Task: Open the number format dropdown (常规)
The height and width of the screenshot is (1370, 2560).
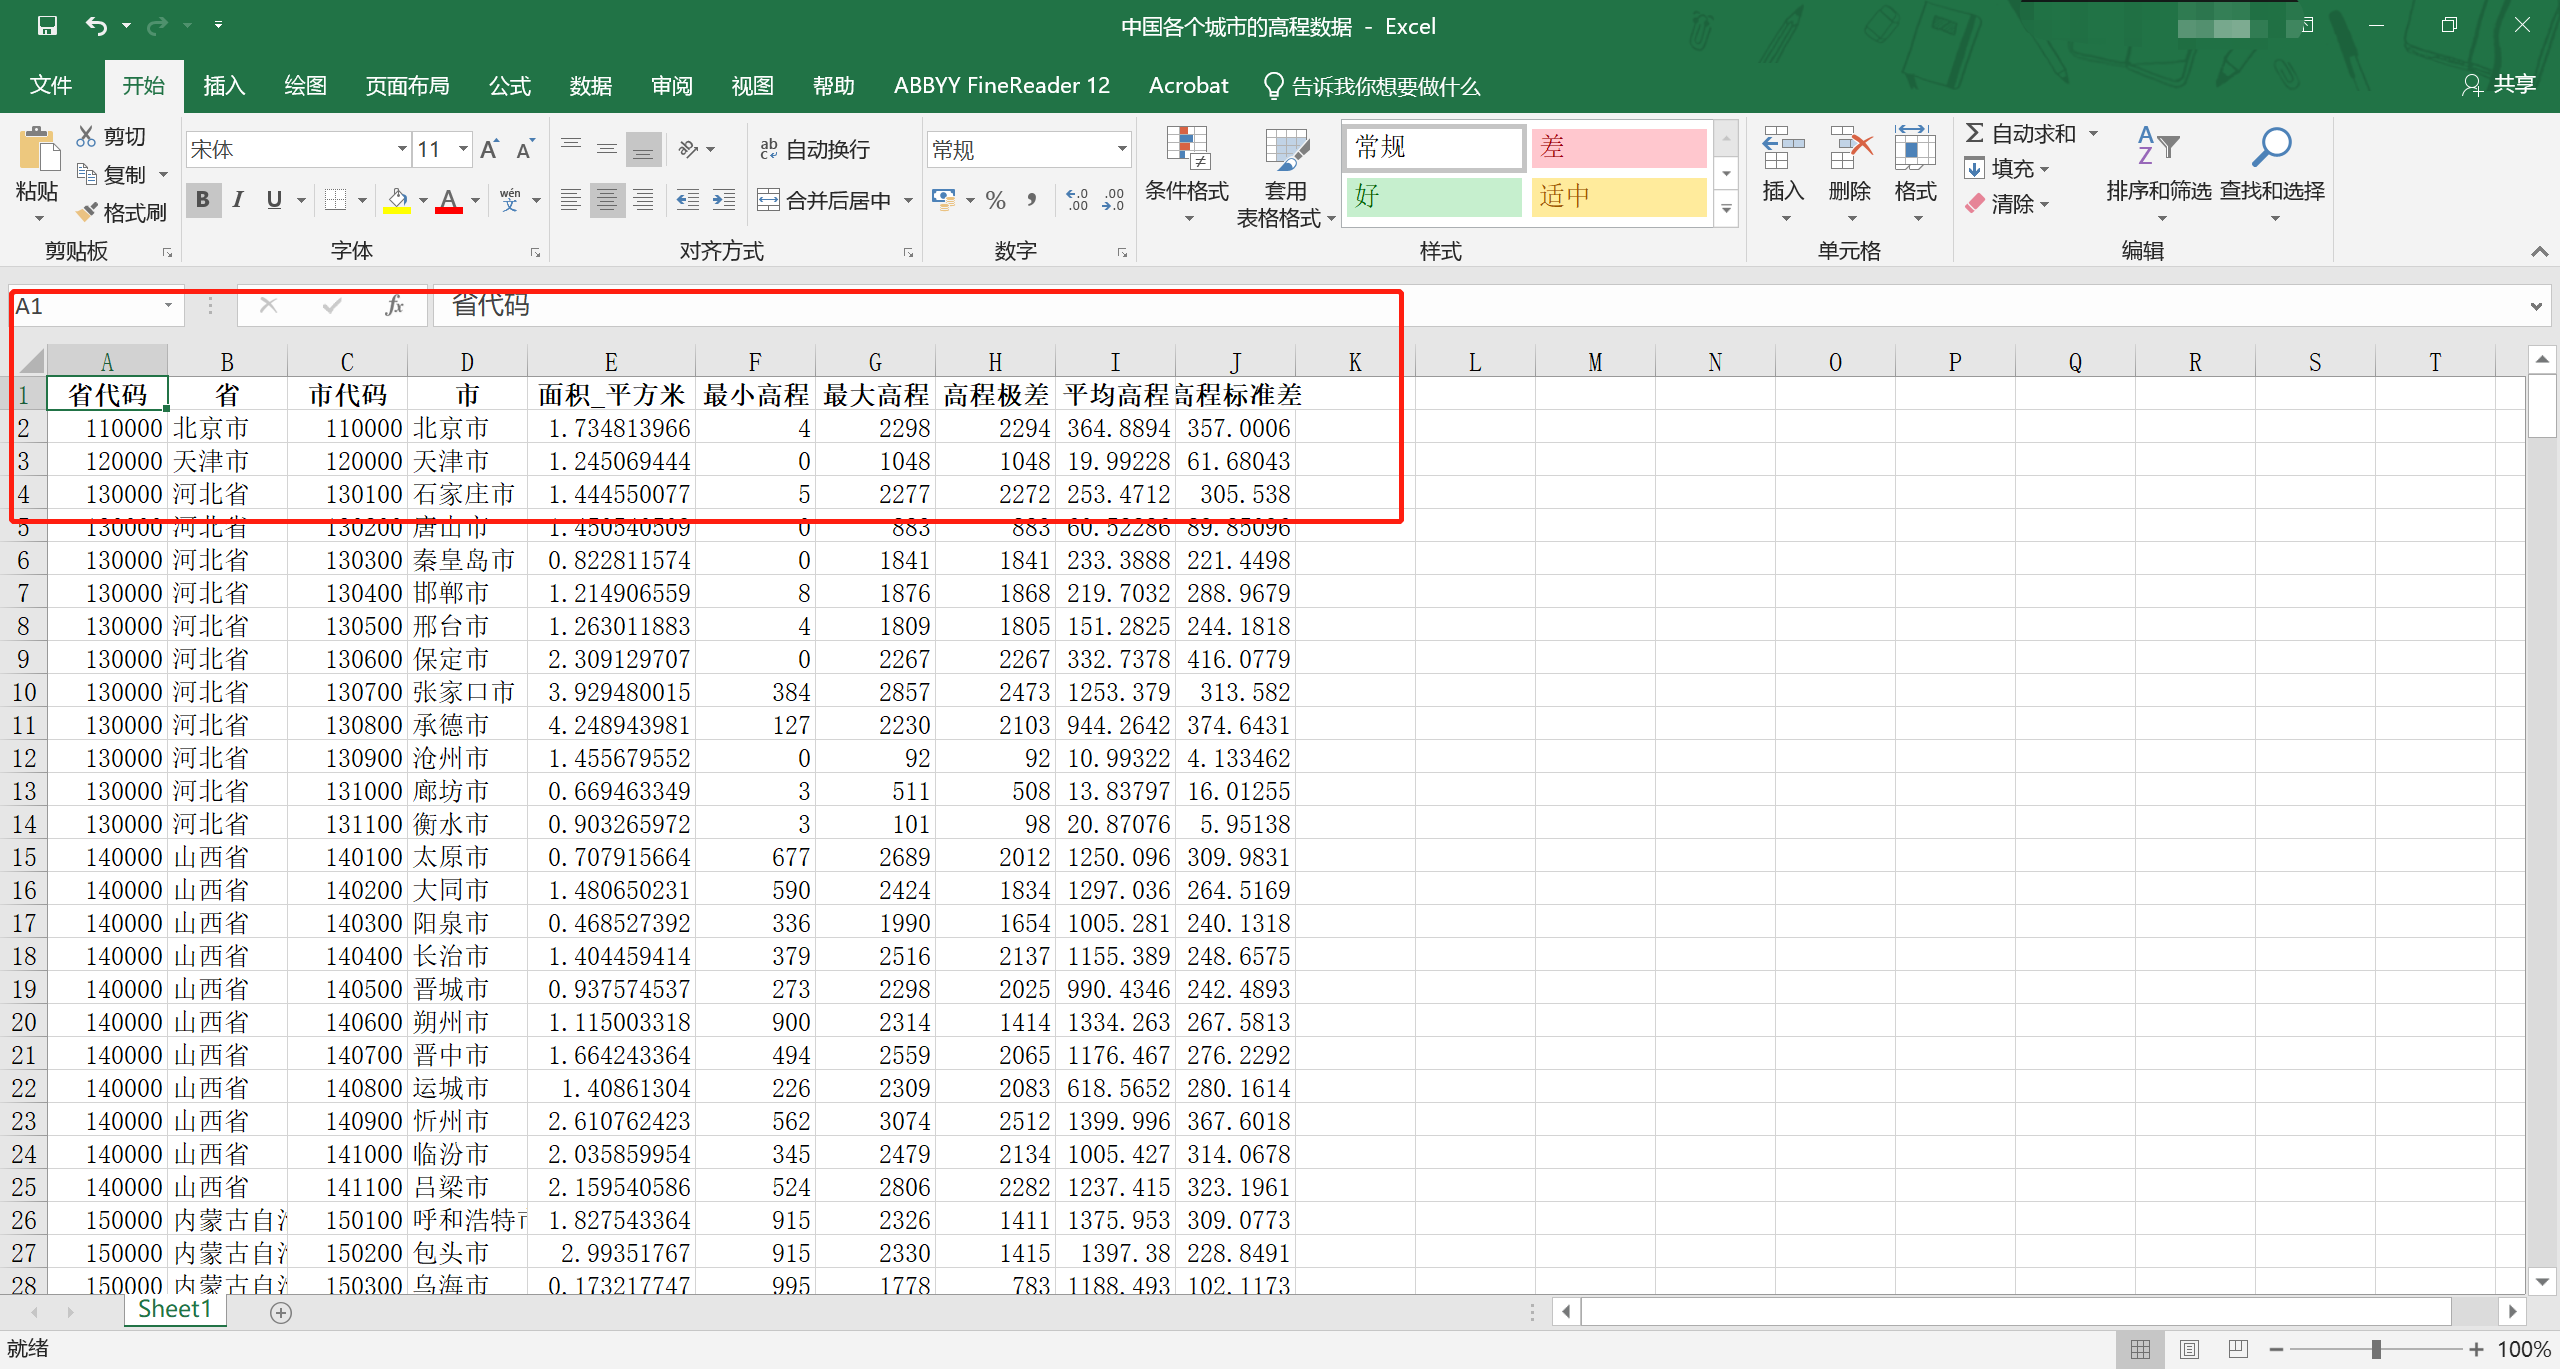Action: 1122,150
